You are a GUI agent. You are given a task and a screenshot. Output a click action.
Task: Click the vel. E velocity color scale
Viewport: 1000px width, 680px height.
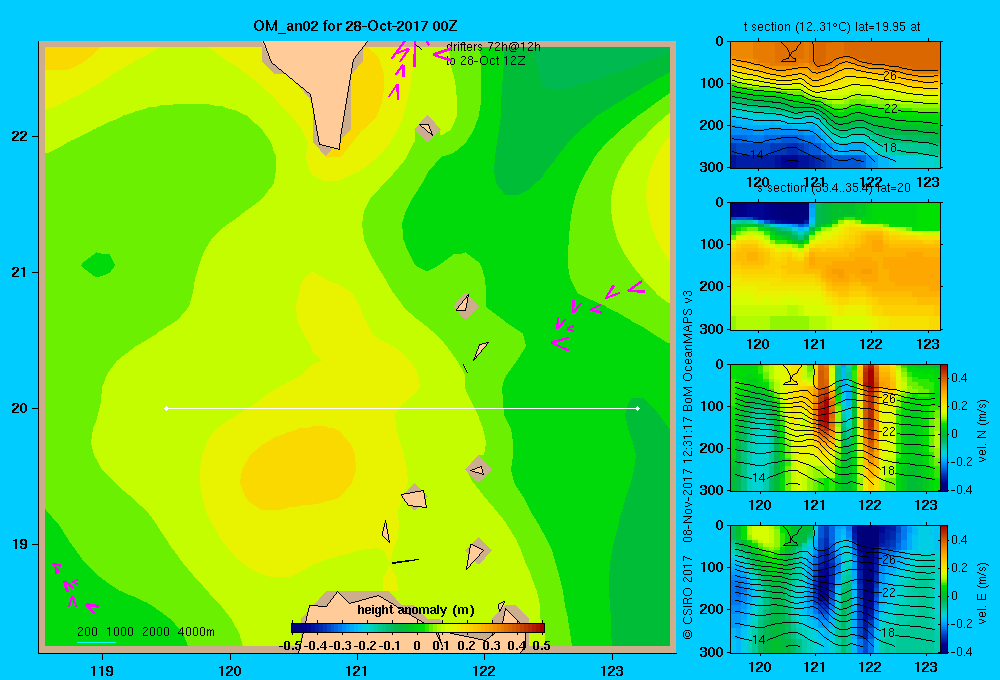point(944,589)
